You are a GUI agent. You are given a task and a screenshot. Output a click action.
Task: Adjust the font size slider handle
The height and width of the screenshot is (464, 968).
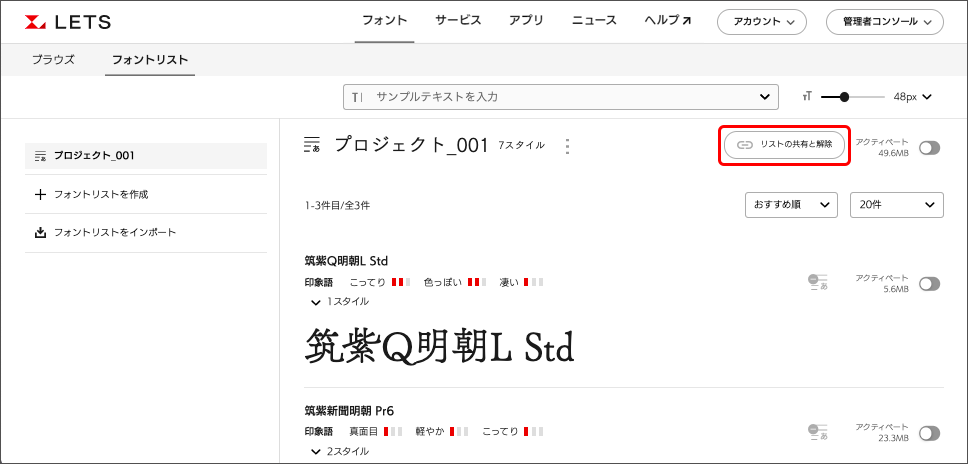[845, 97]
